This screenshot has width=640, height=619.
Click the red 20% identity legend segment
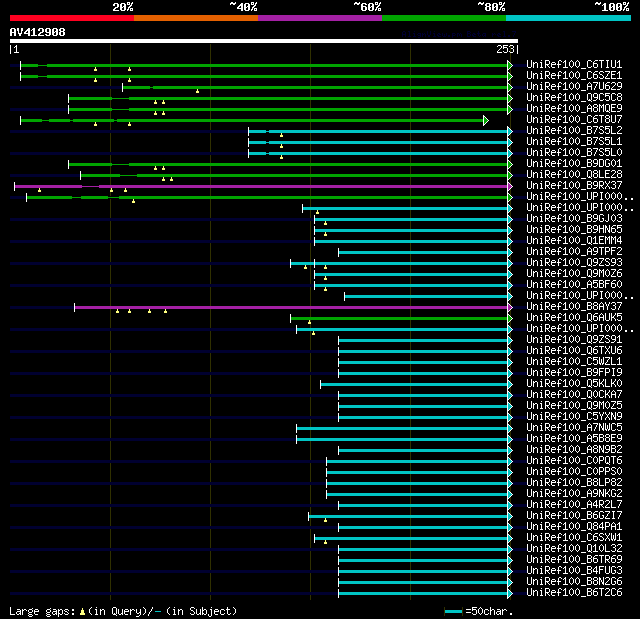72,18
